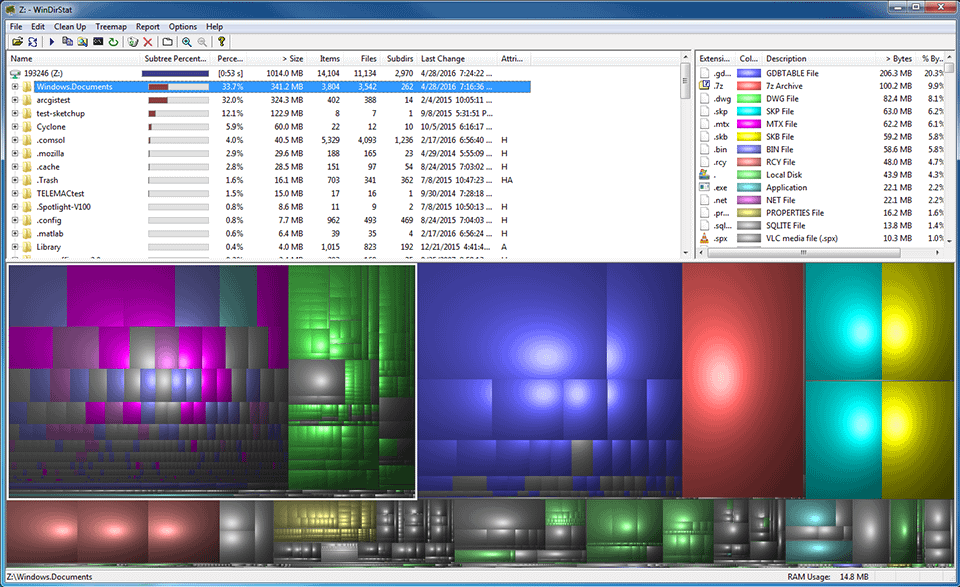Click the folder icon of arcgistest row
This screenshot has height=587, width=960.
click(x=27, y=100)
